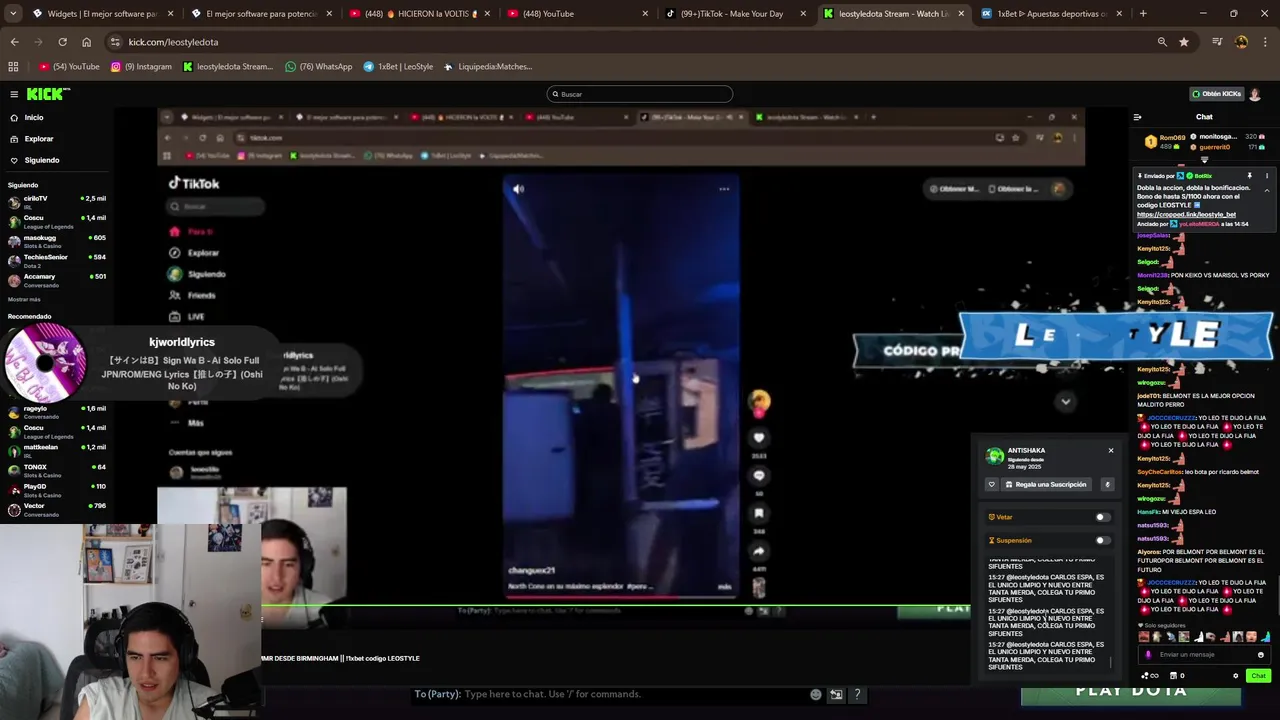Click the ANTISHAKA message history scrollbar
The width and height of the screenshot is (1280, 720).
[x=1110, y=661]
